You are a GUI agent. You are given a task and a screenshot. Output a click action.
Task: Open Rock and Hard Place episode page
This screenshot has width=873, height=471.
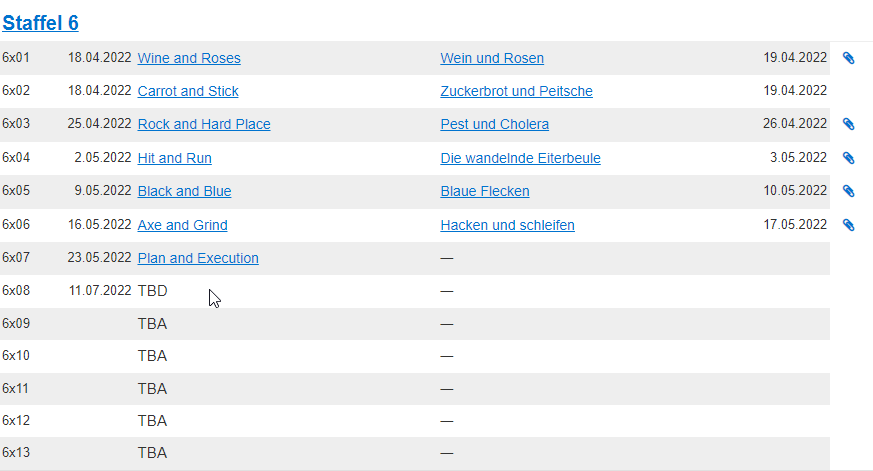(x=204, y=124)
